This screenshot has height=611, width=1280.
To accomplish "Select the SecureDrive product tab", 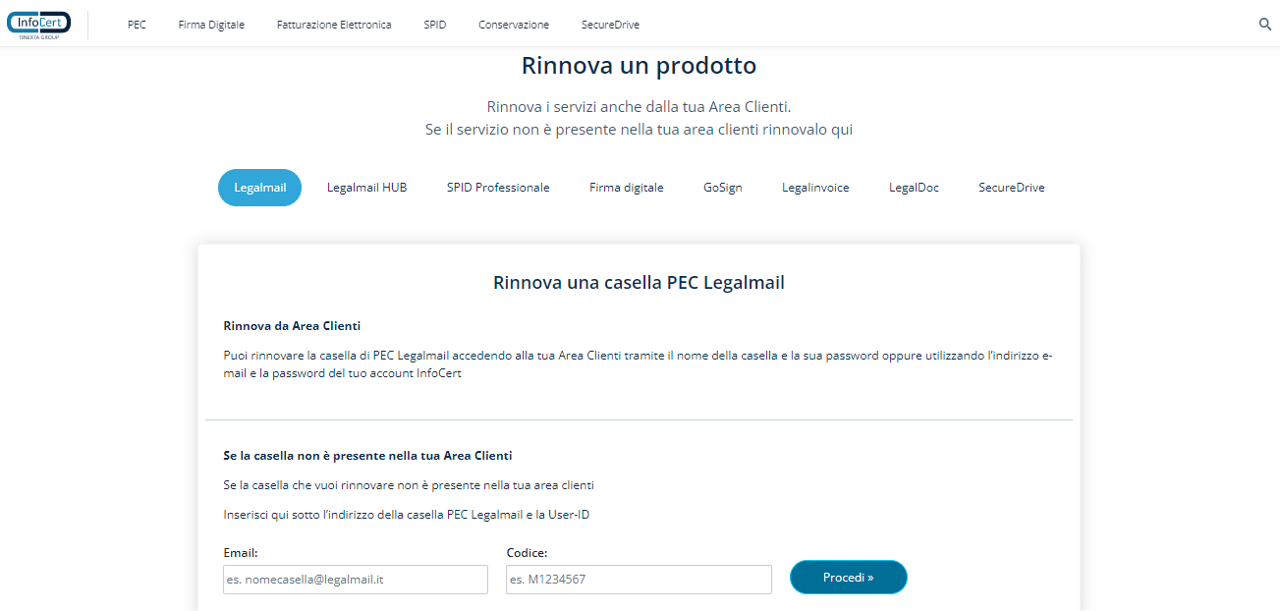I will [1011, 188].
